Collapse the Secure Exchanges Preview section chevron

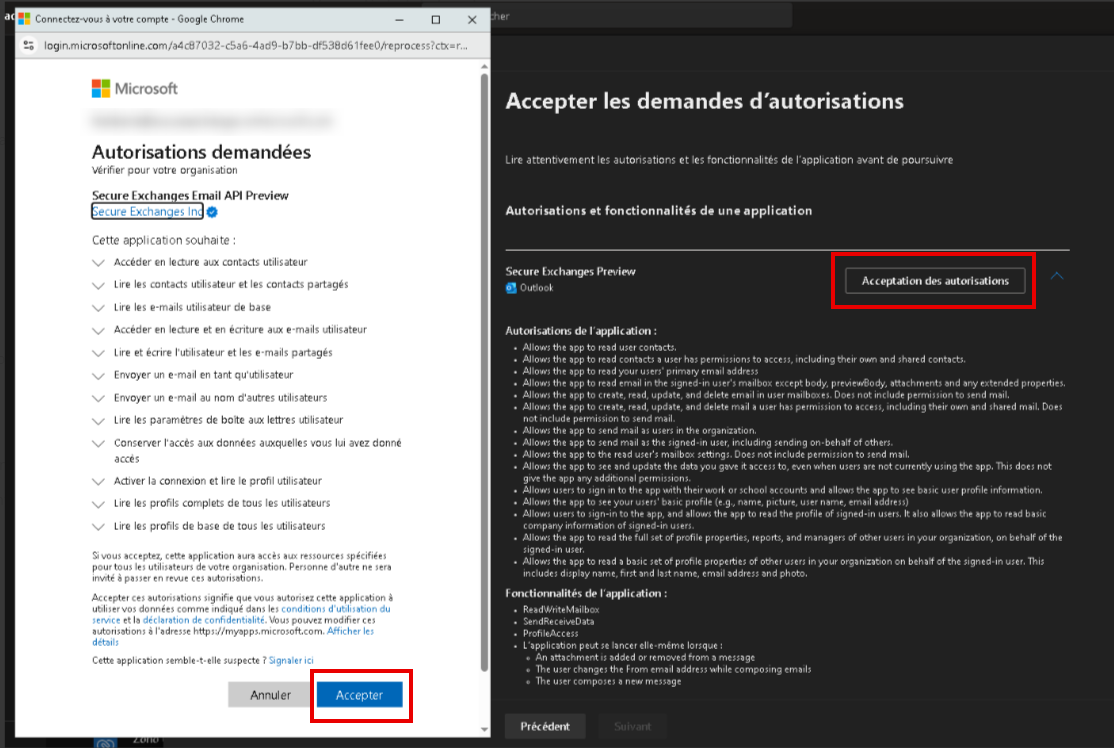pos(1056,276)
